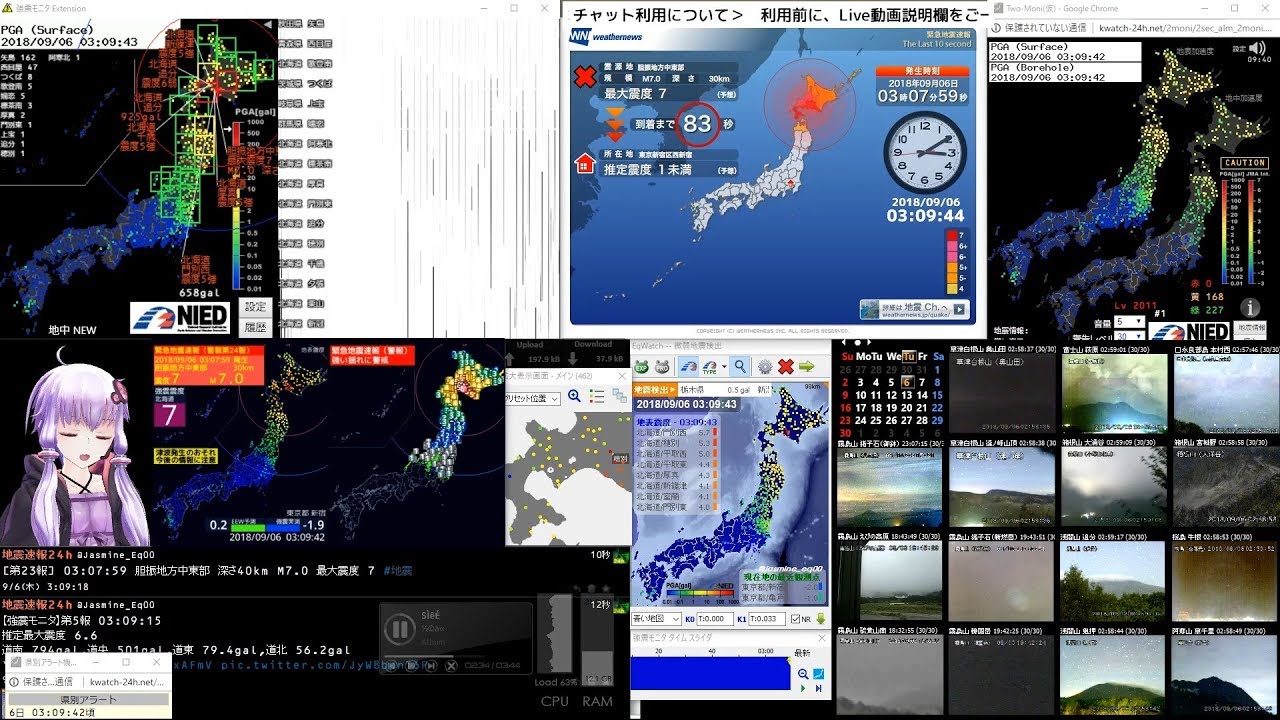The width and height of the screenshot is (1280, 720).
Task: Click the K0 T:0.000 input field
Action: point(716,619)
